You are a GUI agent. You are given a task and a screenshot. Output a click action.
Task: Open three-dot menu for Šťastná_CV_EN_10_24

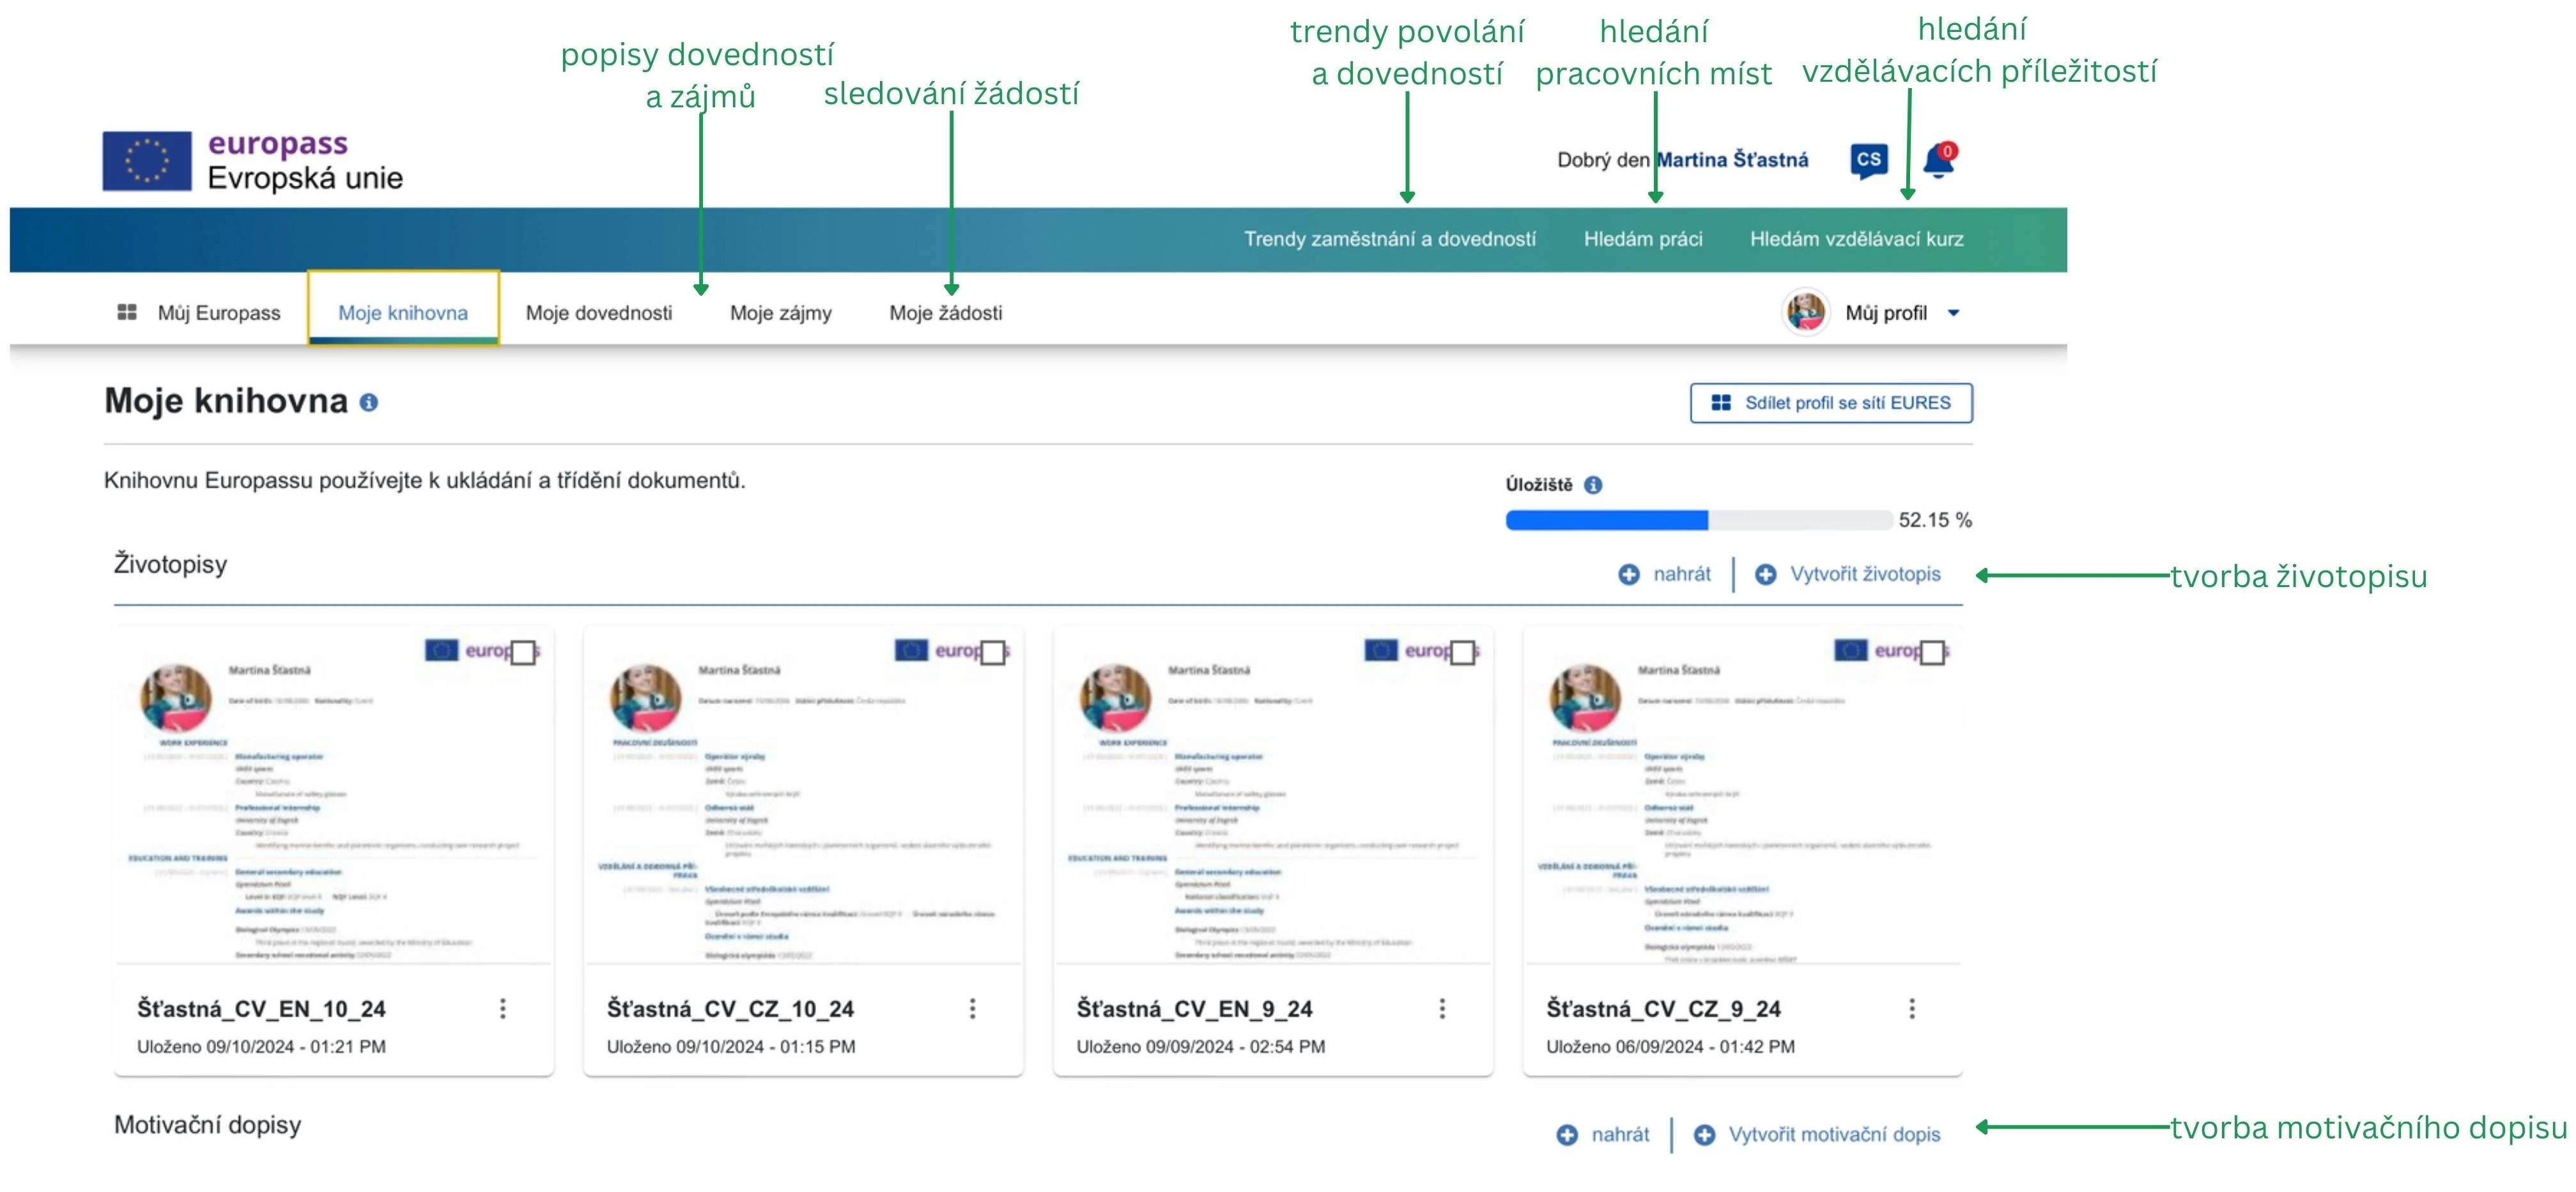503,1009
